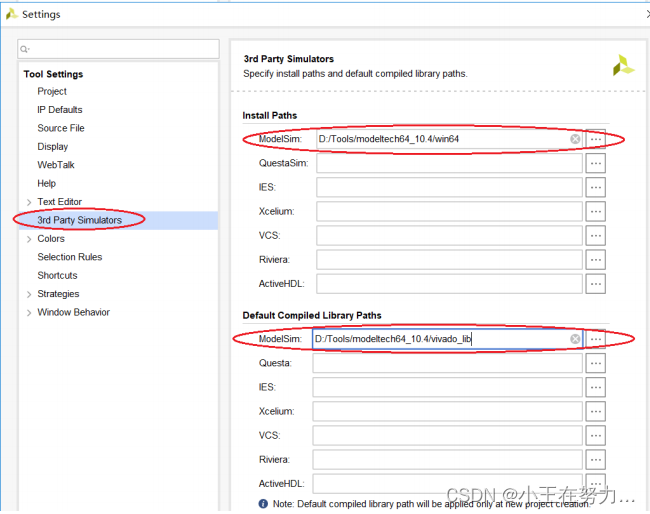The image size is (650, 514).
Task: Browse for IES install path
Action: (x=595, y=187)
